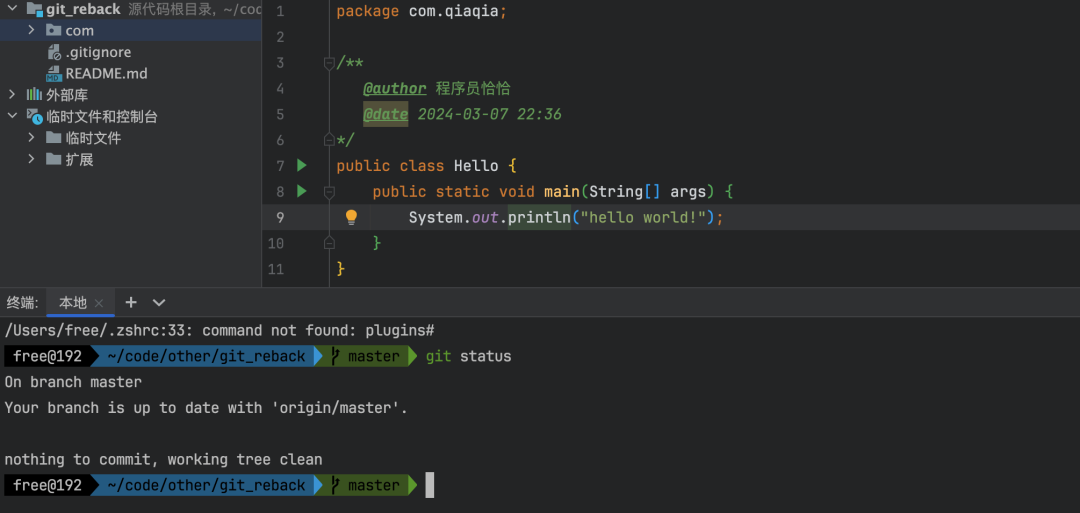
Task: Collapse the 临时文件和控制台 node
Action: 12,117
